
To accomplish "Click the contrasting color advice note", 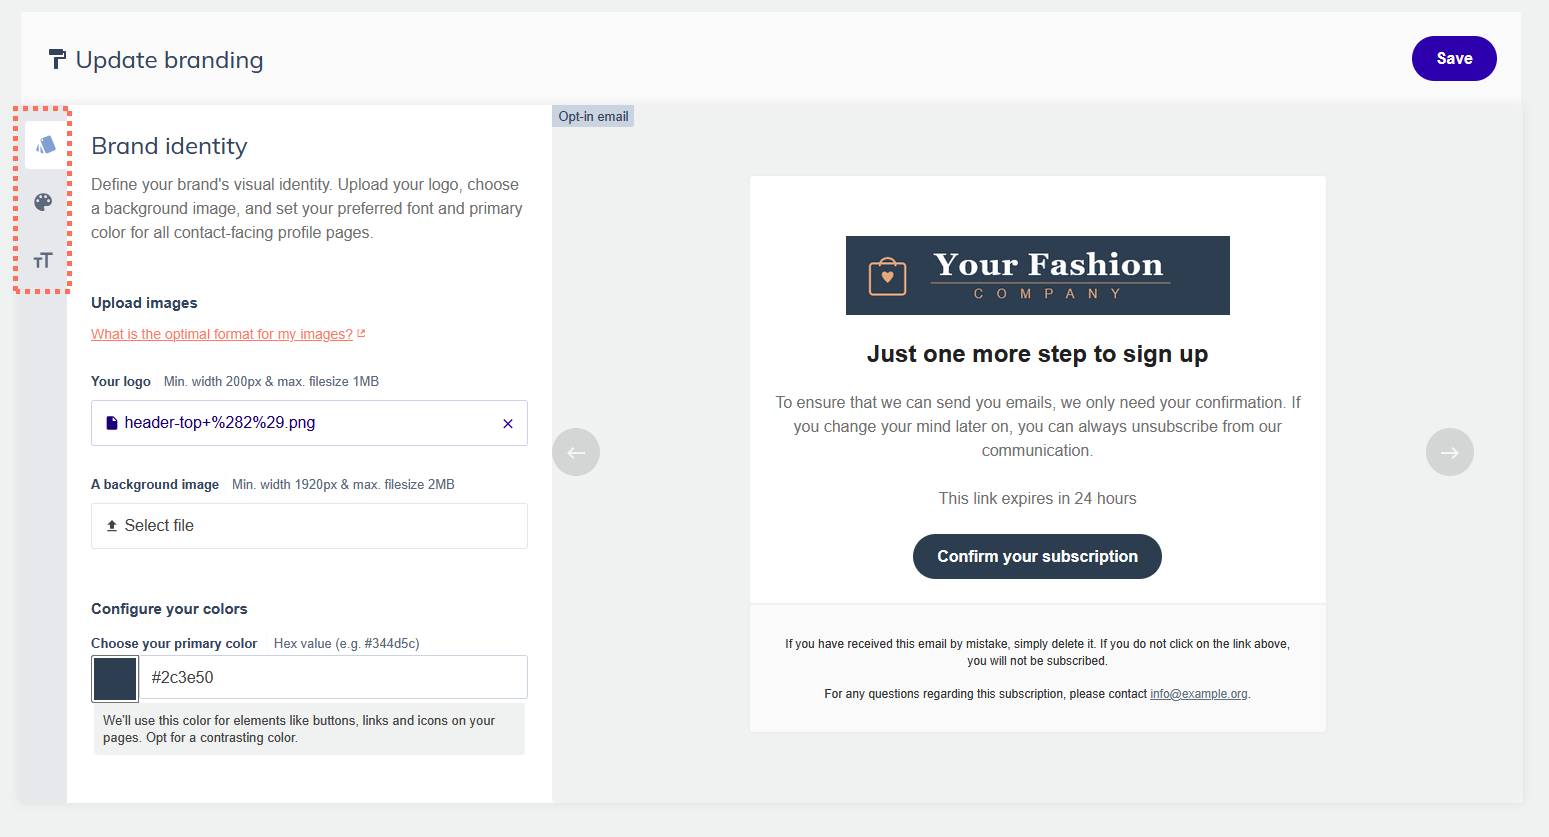I will click(309, 729).
